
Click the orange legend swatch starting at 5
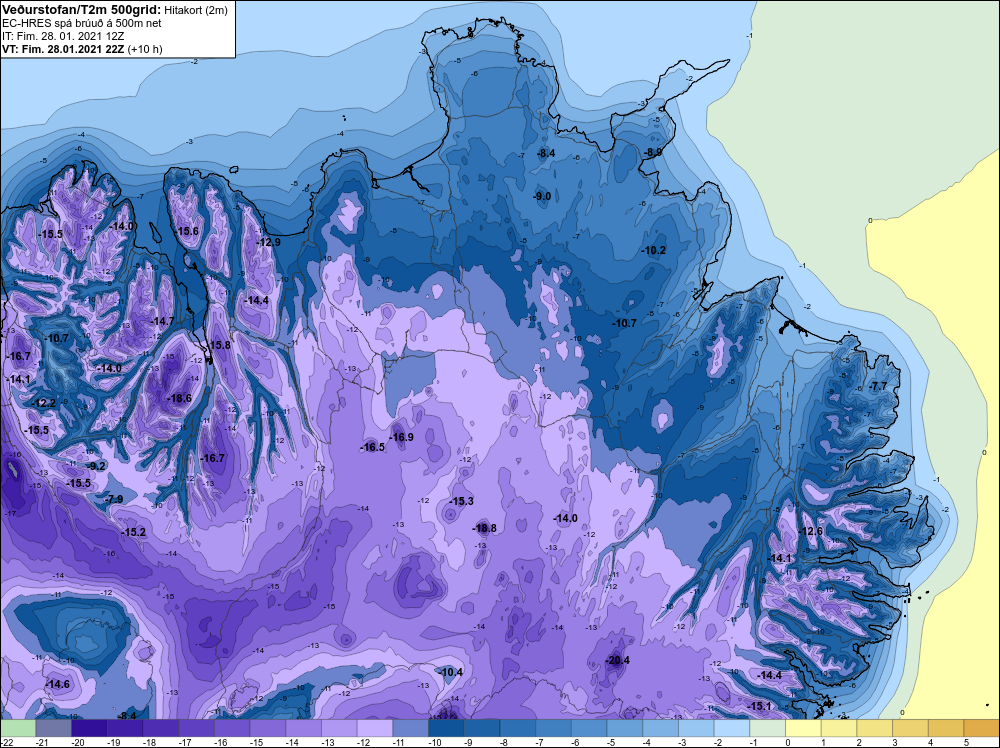coord(982,728)
